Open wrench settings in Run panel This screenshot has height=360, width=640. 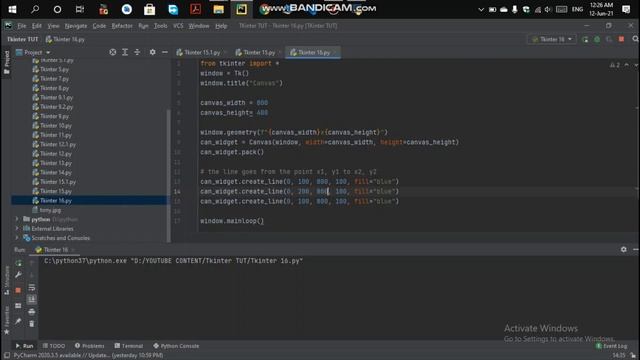pyautogui.click(x=18, y=275)
